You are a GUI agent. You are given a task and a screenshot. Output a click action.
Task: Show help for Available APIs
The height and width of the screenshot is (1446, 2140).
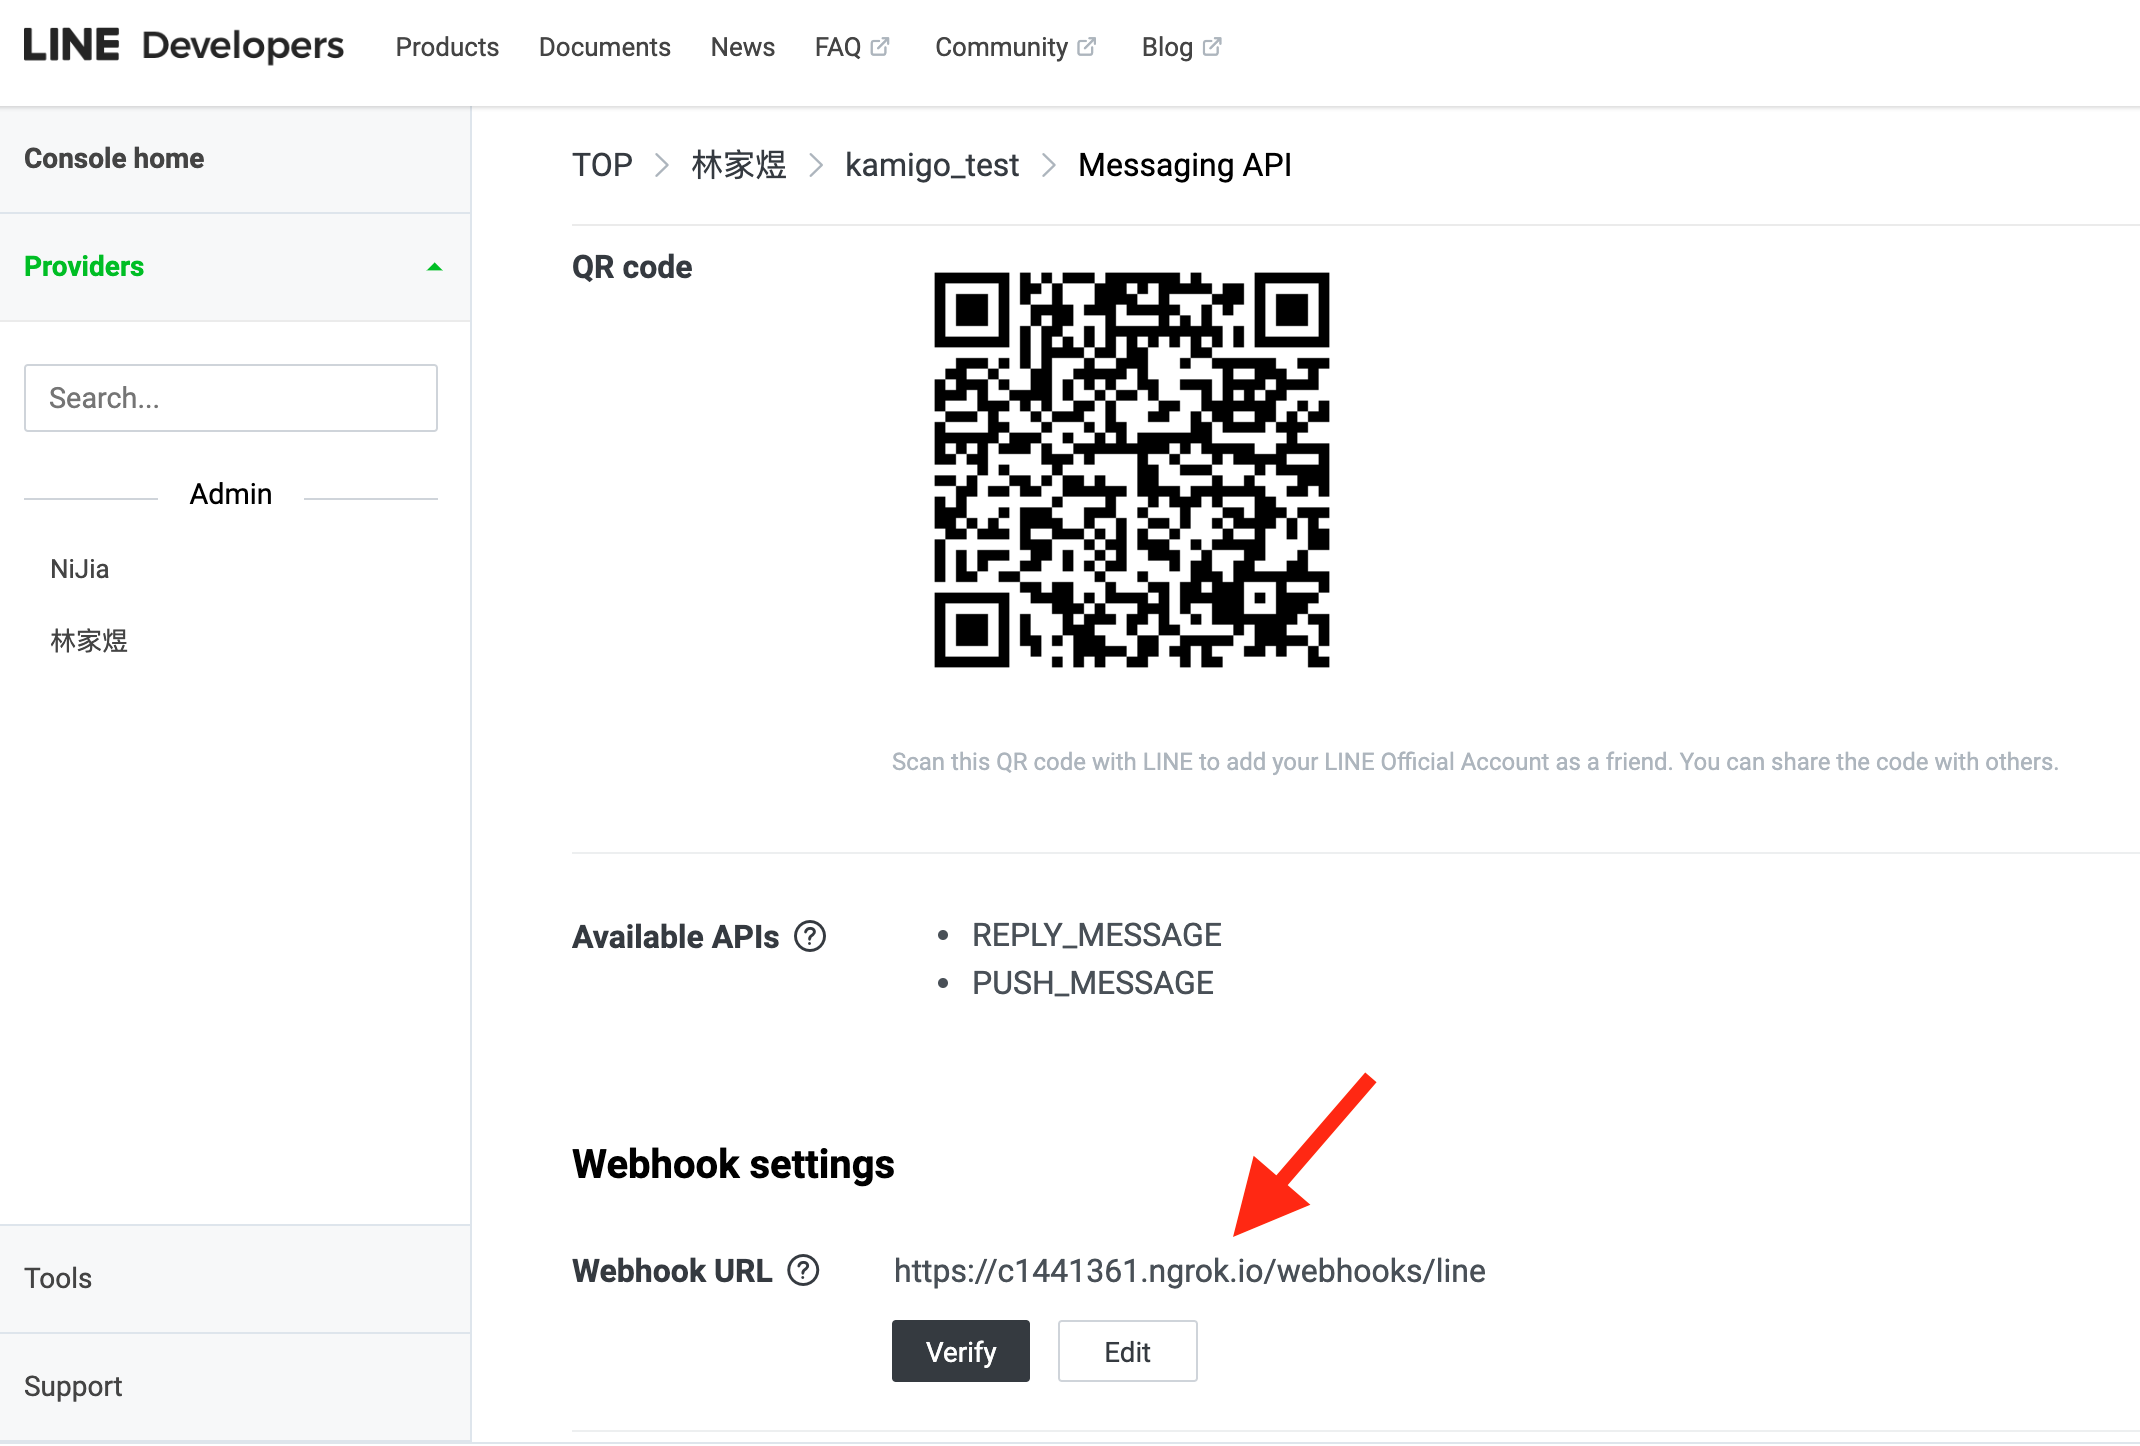tap(810, 937)
